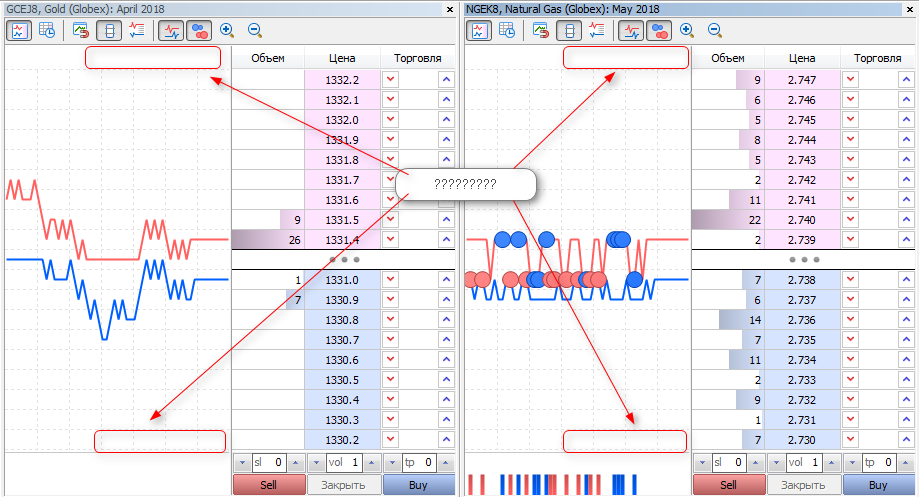Screen dimensions: 919x497
Task: Increase vol value in Natural Gas window
Action: coord(831,462)
